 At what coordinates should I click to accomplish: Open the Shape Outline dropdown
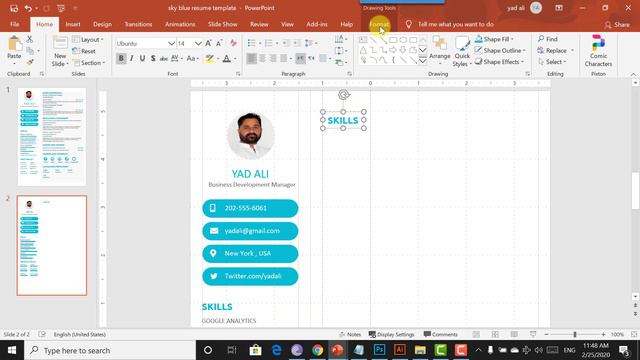coord(500,51)
